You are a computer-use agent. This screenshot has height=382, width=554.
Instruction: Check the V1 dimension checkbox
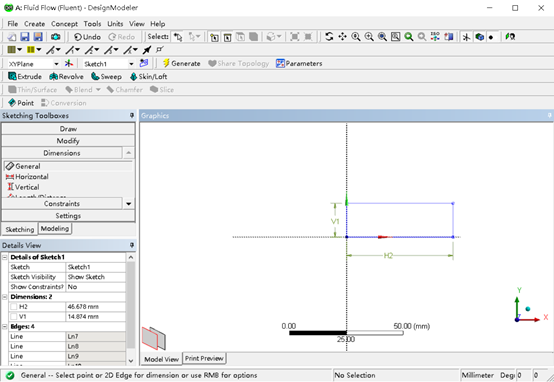14,317
